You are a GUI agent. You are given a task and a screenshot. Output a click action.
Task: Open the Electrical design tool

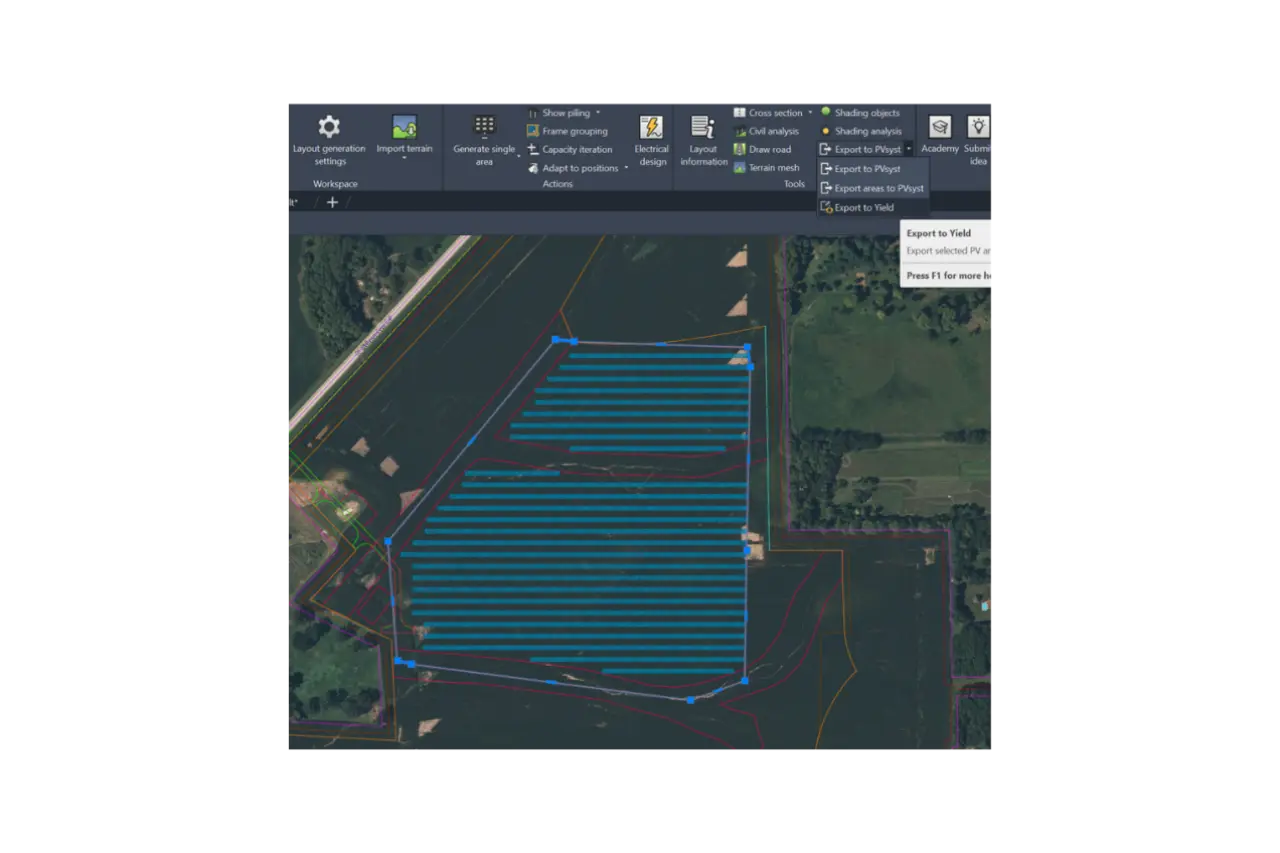point(651,140)
